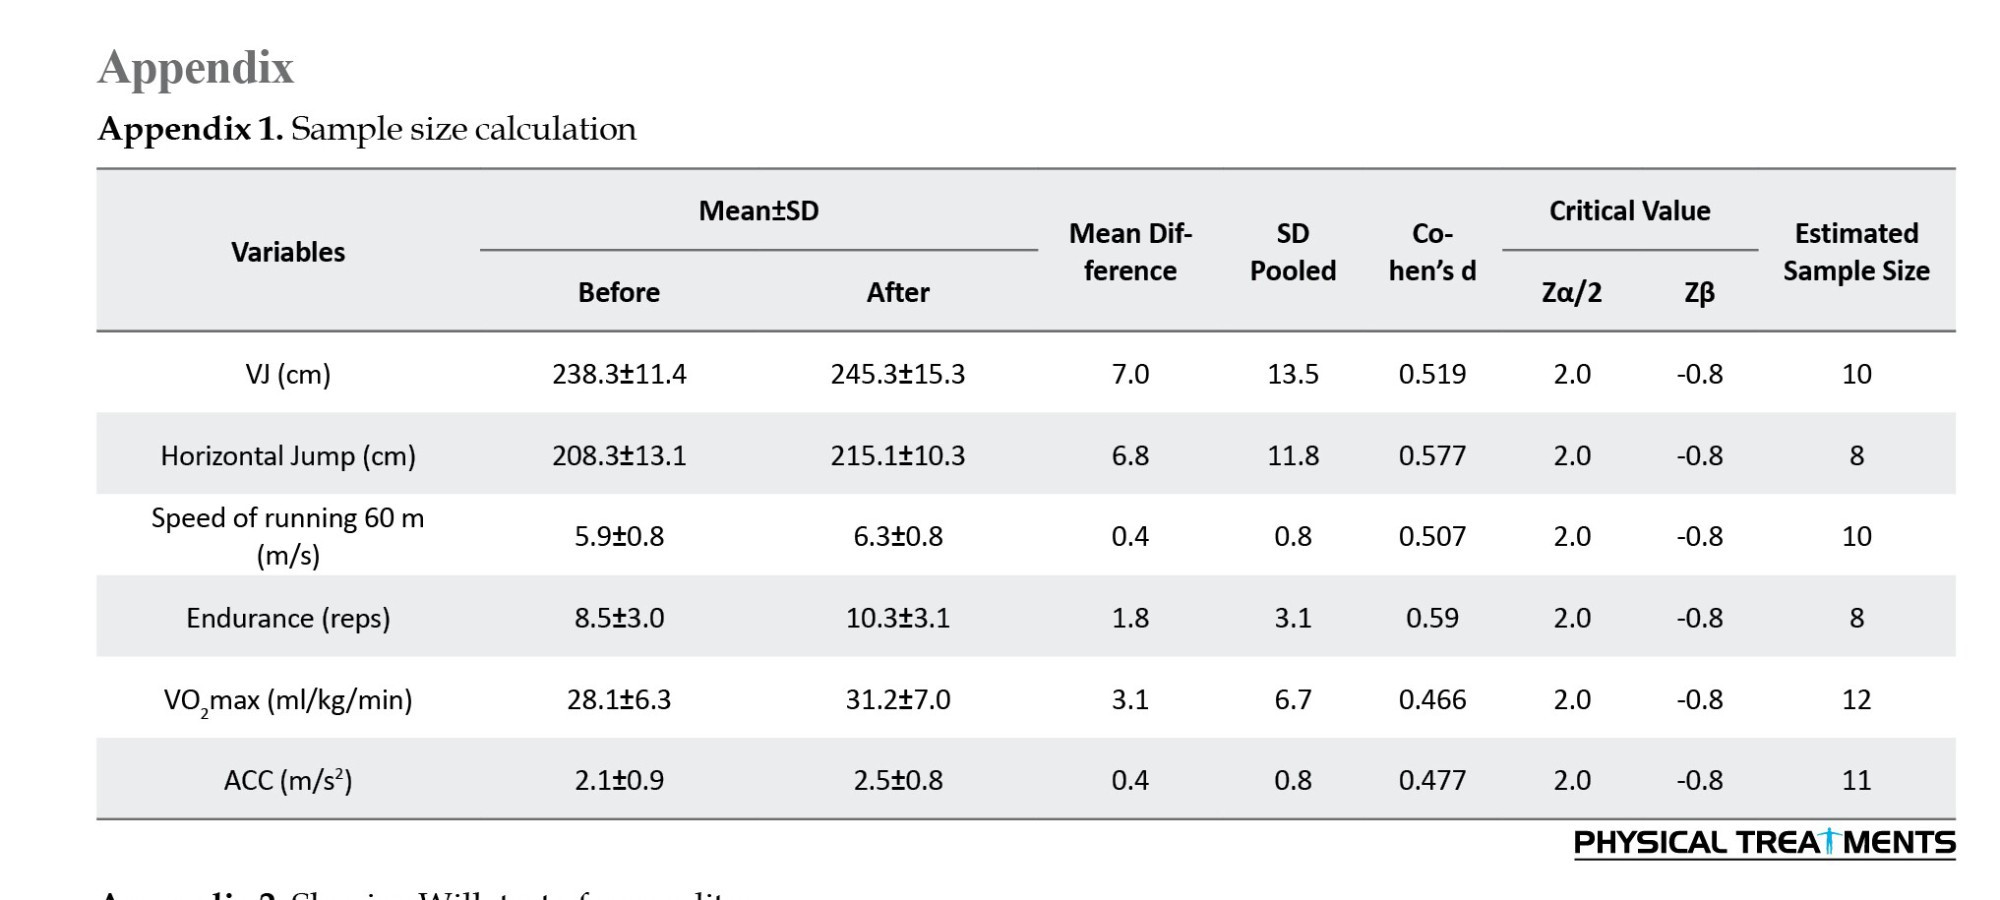The width and height of the screenshot is (2000, 900).
Task: Click the Horizontal Jump (cm) row label
Action: (x=288, y=456)
